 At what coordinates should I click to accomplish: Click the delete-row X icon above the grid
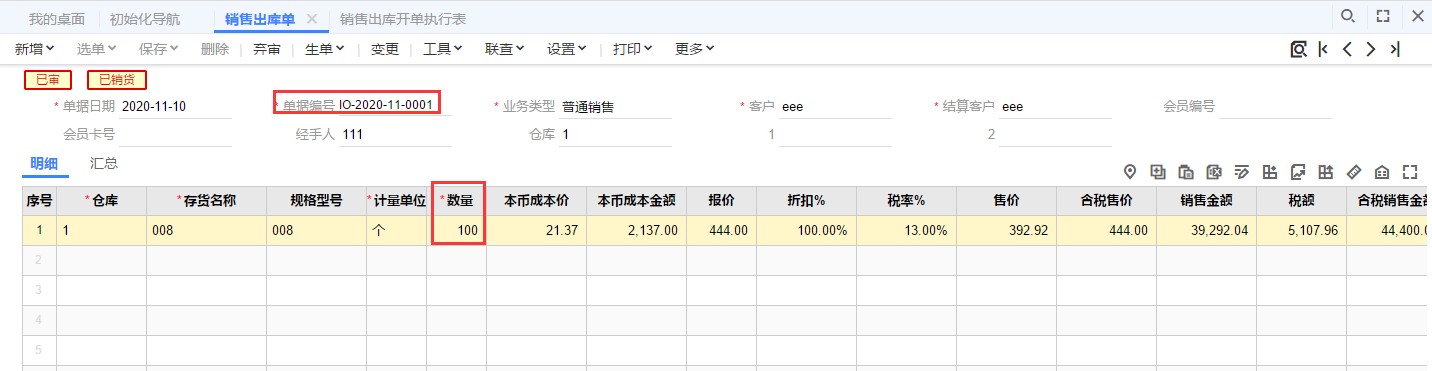coord(1215,171)
